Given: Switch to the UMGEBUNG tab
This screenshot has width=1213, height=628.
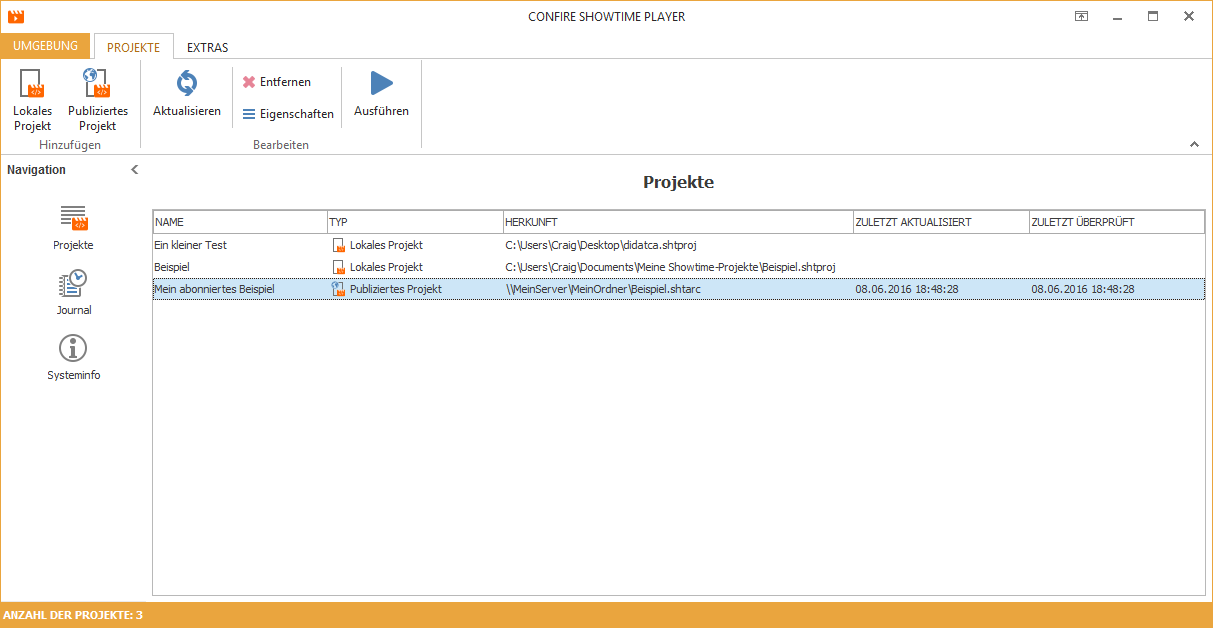Looking at the screenshot, I should (x=45, y=46).
